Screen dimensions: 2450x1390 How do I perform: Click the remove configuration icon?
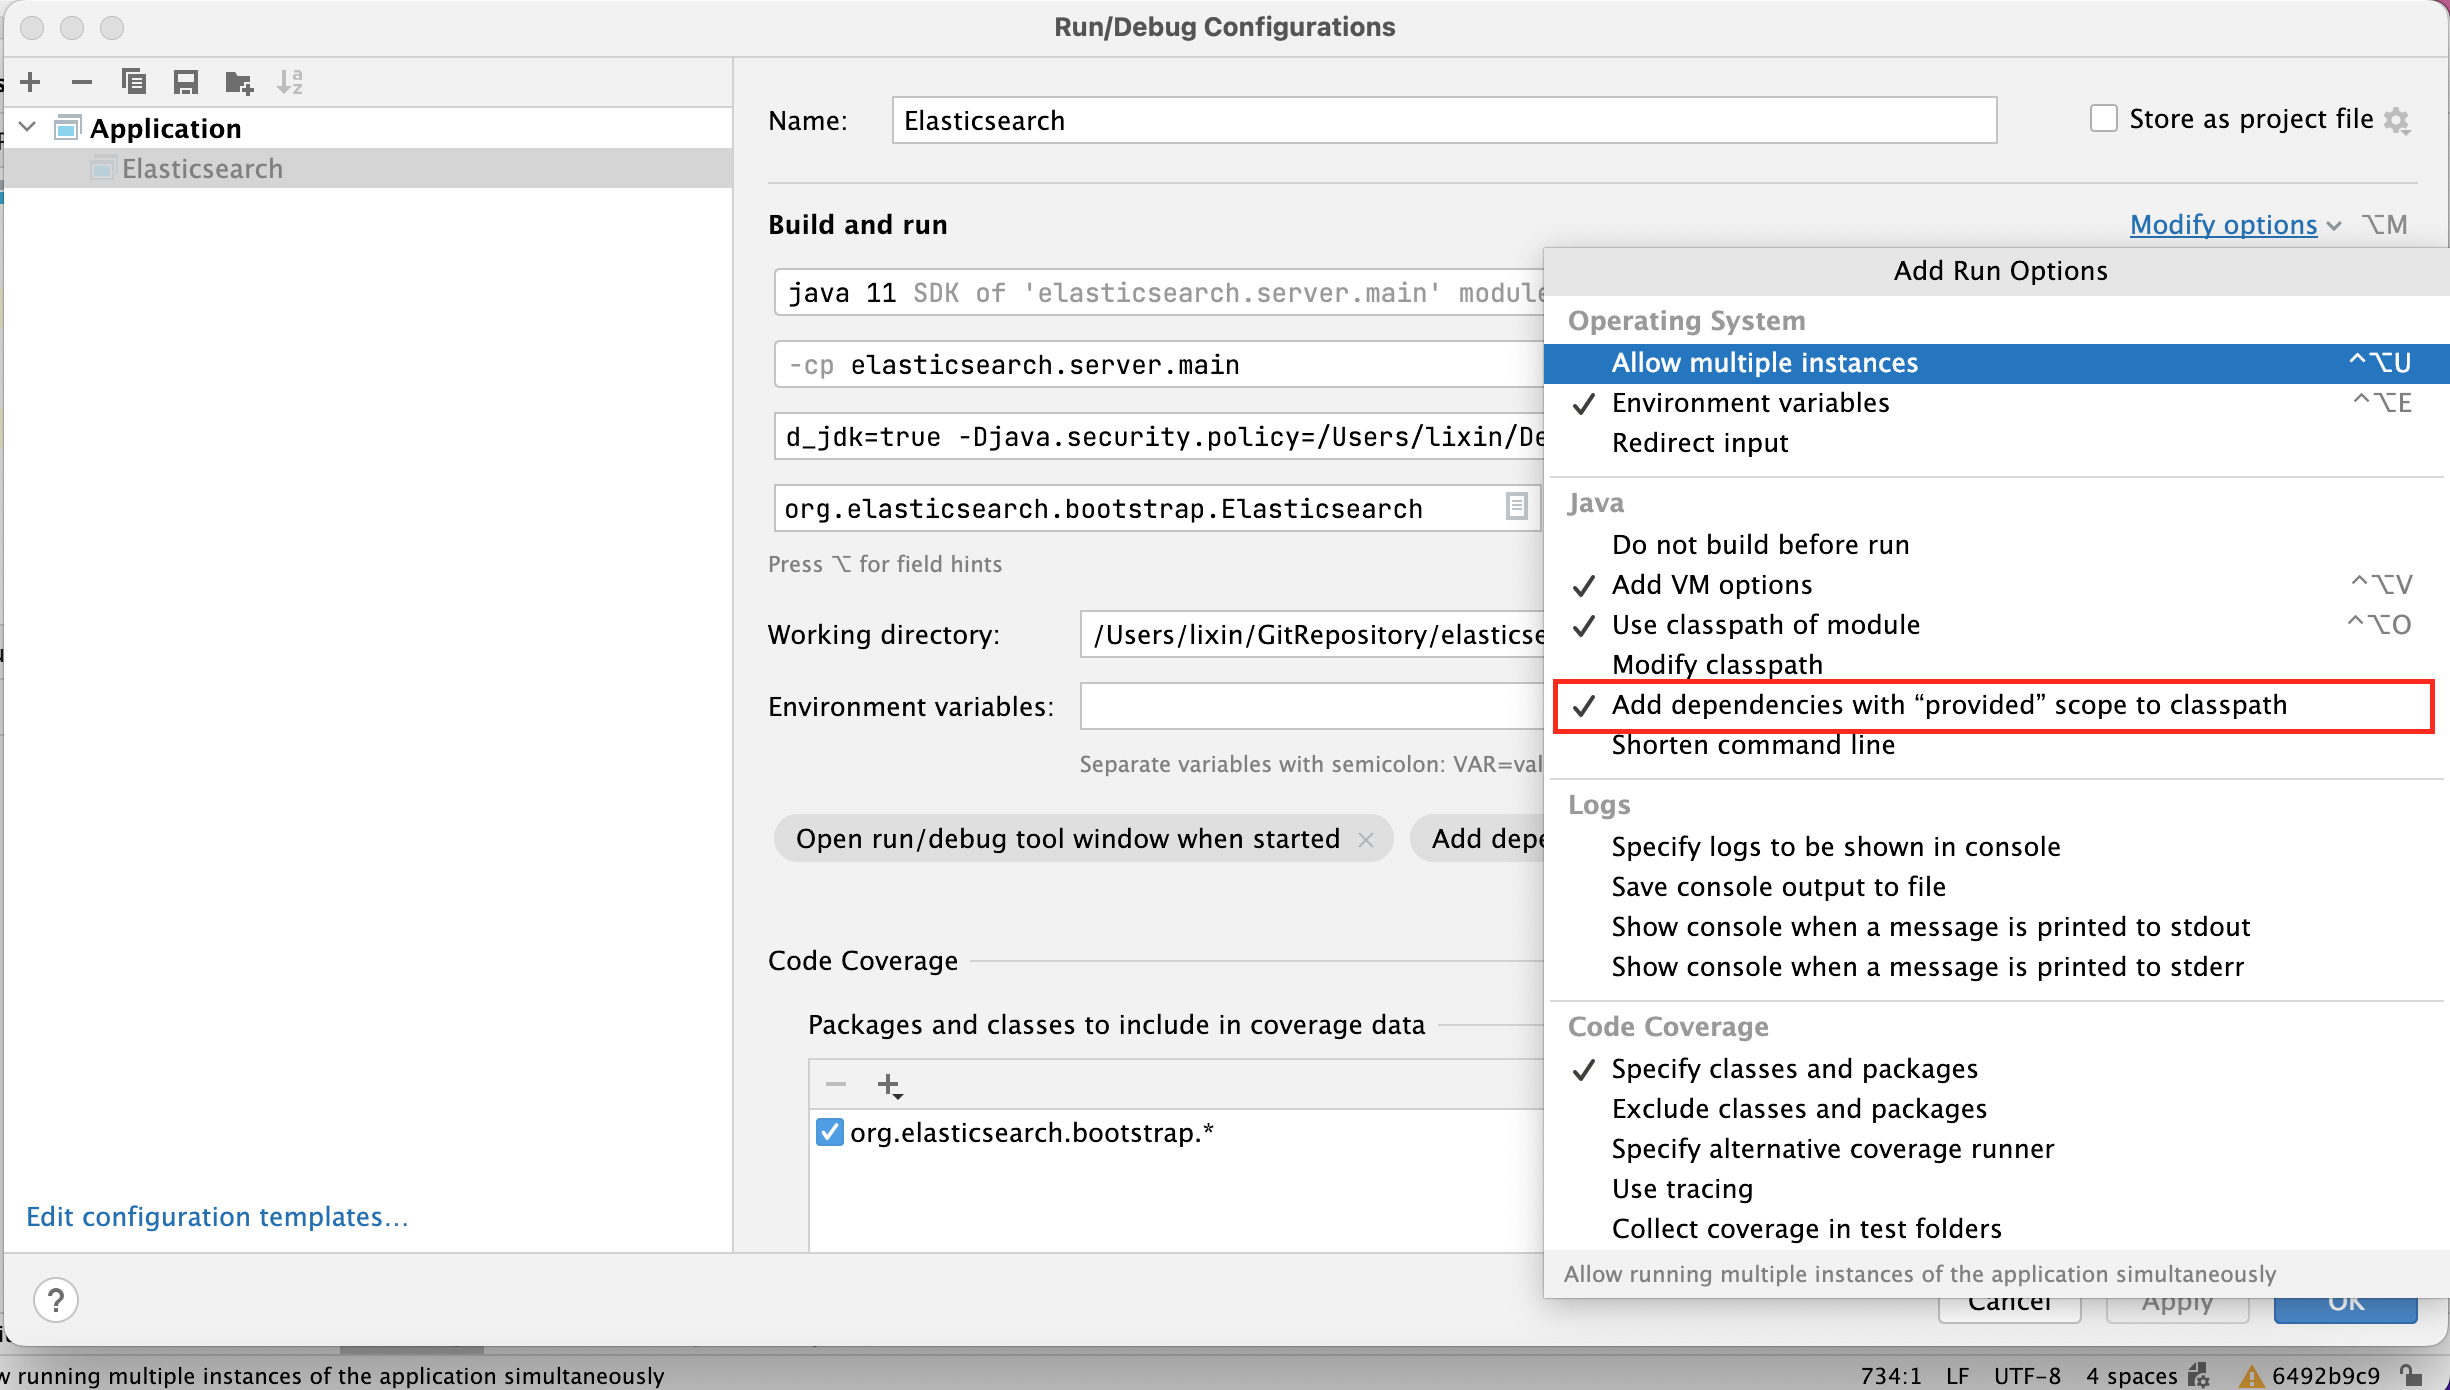pyautogui.click(x=79, y=81)
